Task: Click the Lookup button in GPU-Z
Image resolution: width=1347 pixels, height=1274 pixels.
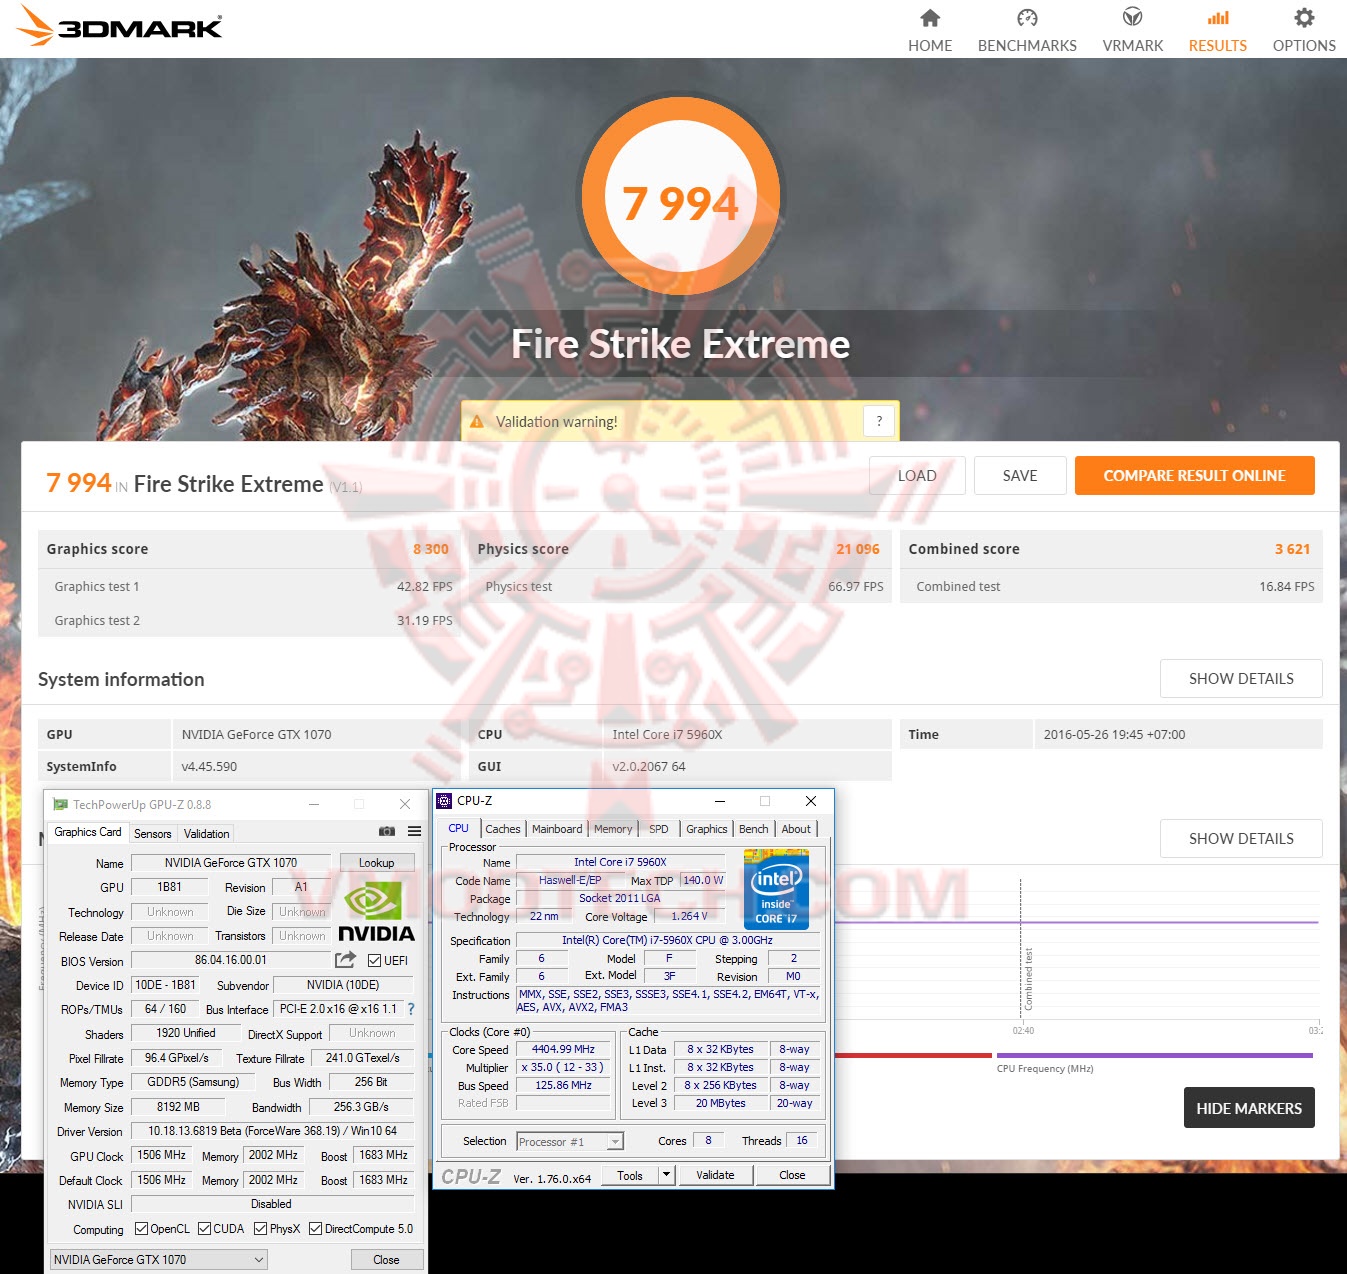Action: (376, 863)
